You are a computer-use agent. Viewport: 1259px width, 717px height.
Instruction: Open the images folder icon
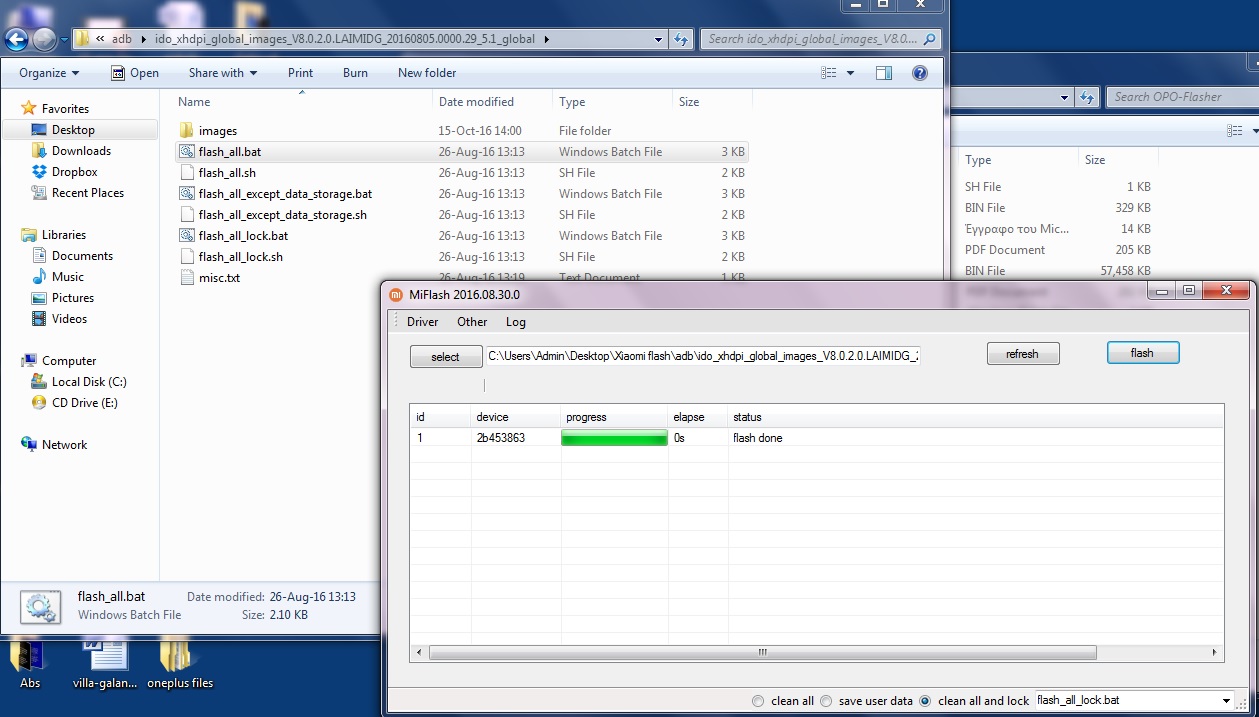tap(187, 131)
